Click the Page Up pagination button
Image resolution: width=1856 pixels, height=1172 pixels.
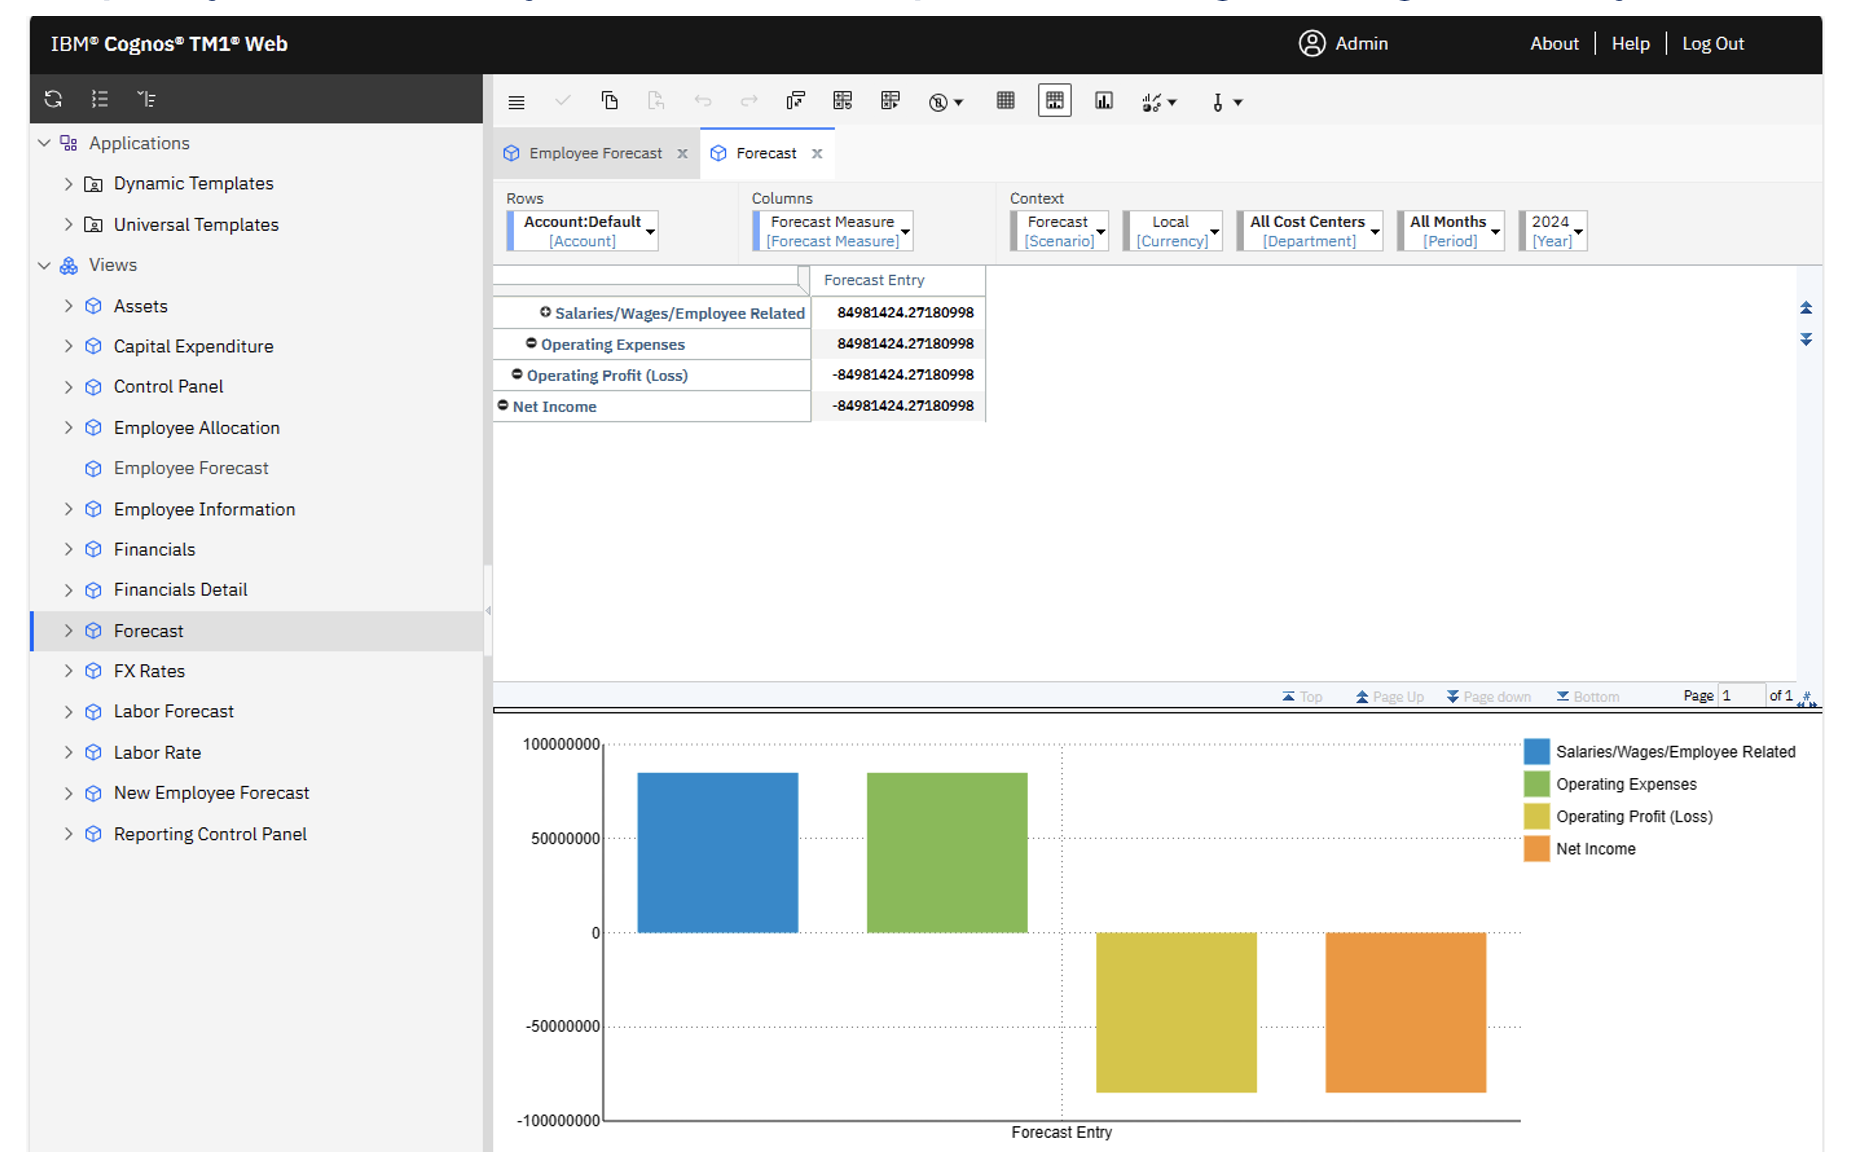[x=1389, y=695]
